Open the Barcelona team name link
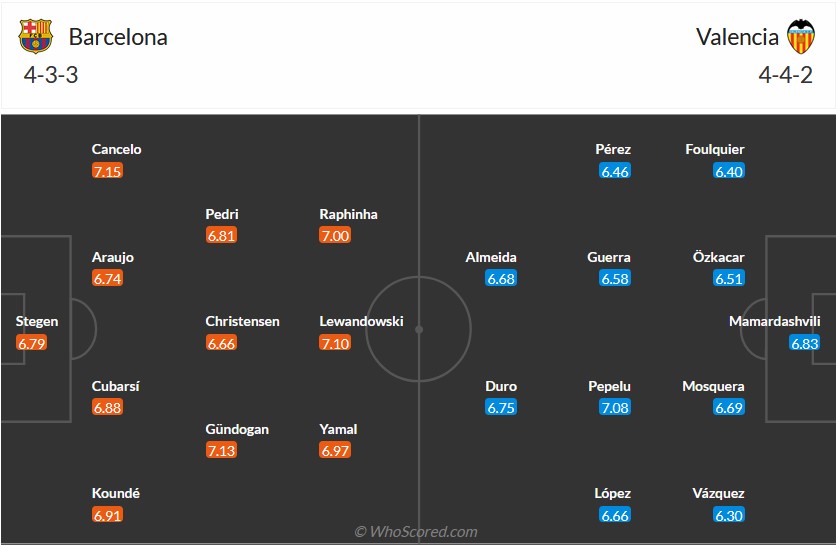The width and height of the screenshot is (836, 545). pyautogui.click(x=118, y=37)
